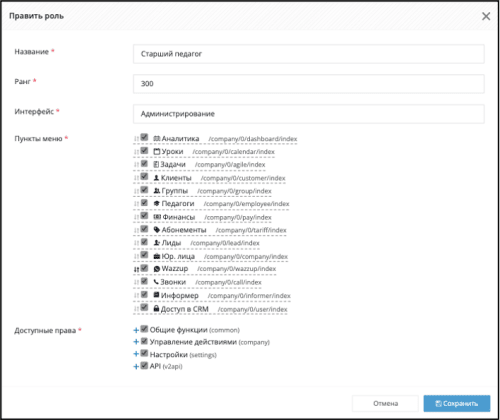Click the Педагоги graduation cap icon
Screen dimensions: 500x420
click(x=157, y=203)
